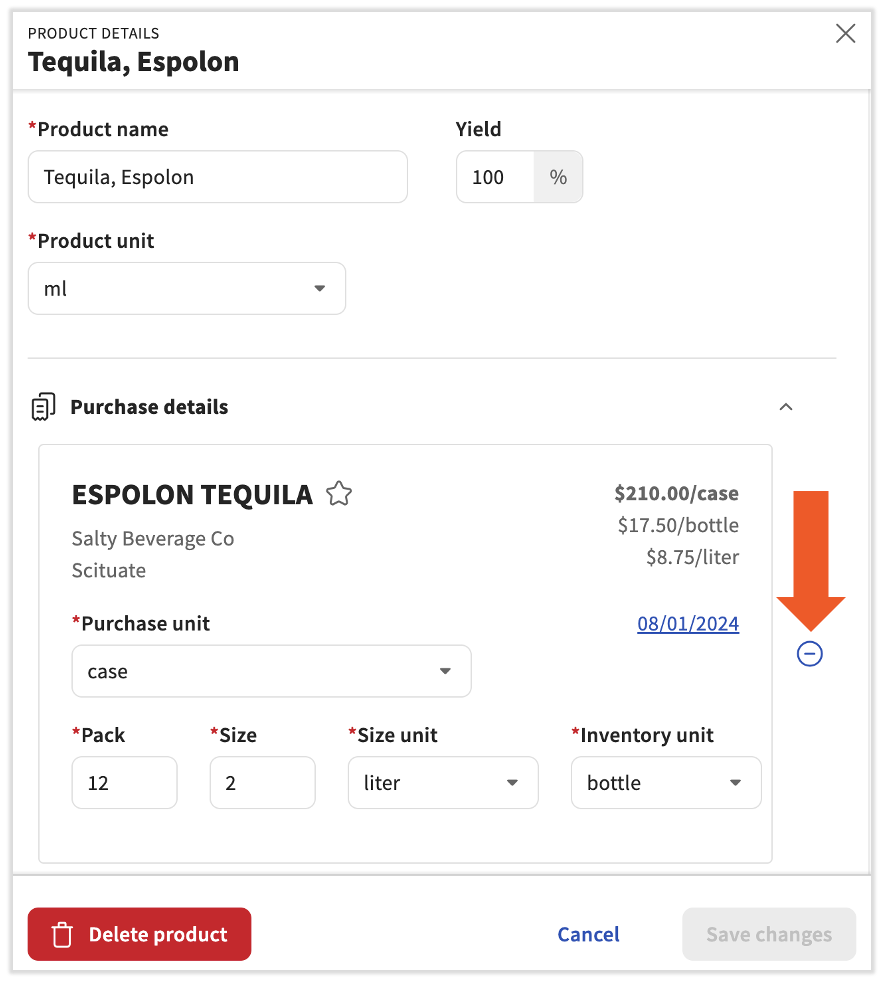Click the ESPOLON TEQUILA purchase item title
Screen dimensions: 884x984
tap(192, 494)
